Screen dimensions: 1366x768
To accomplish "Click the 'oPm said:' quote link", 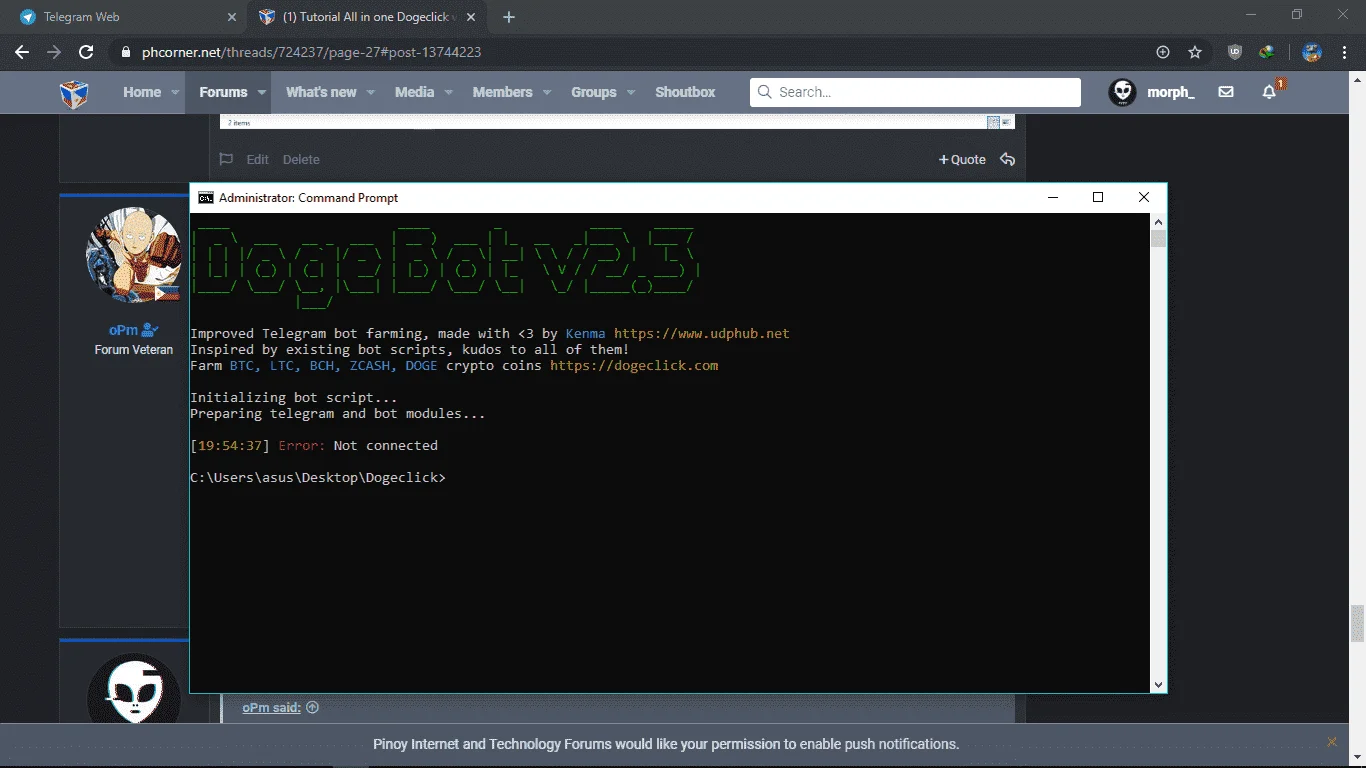I will point(271,707).
